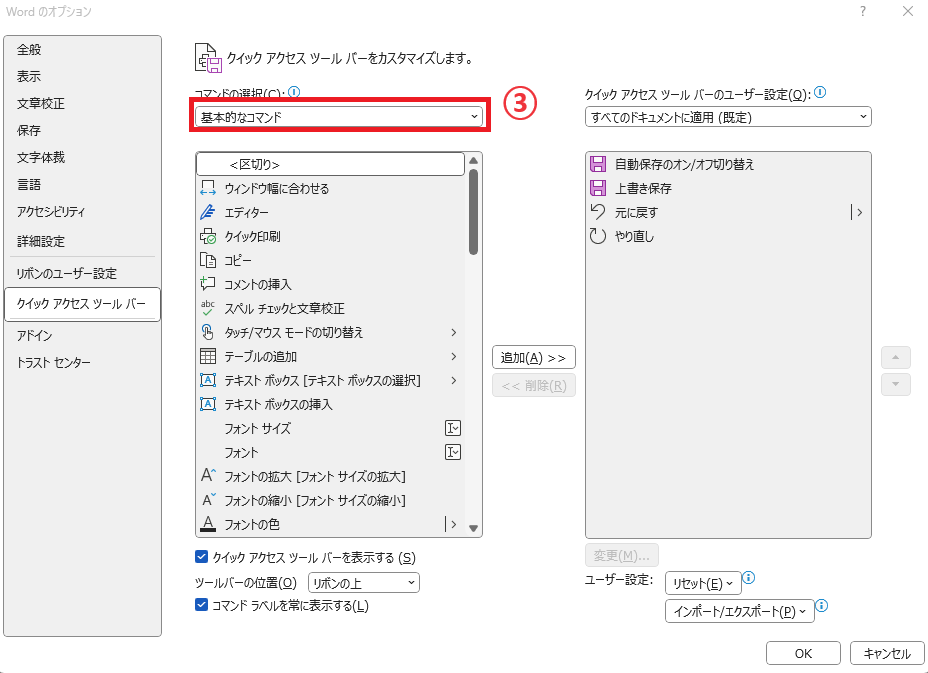Image resolution: width=928 pixels, height=673 pixels.
Task: Click the move up arrow button
Action: coord(895,358)
